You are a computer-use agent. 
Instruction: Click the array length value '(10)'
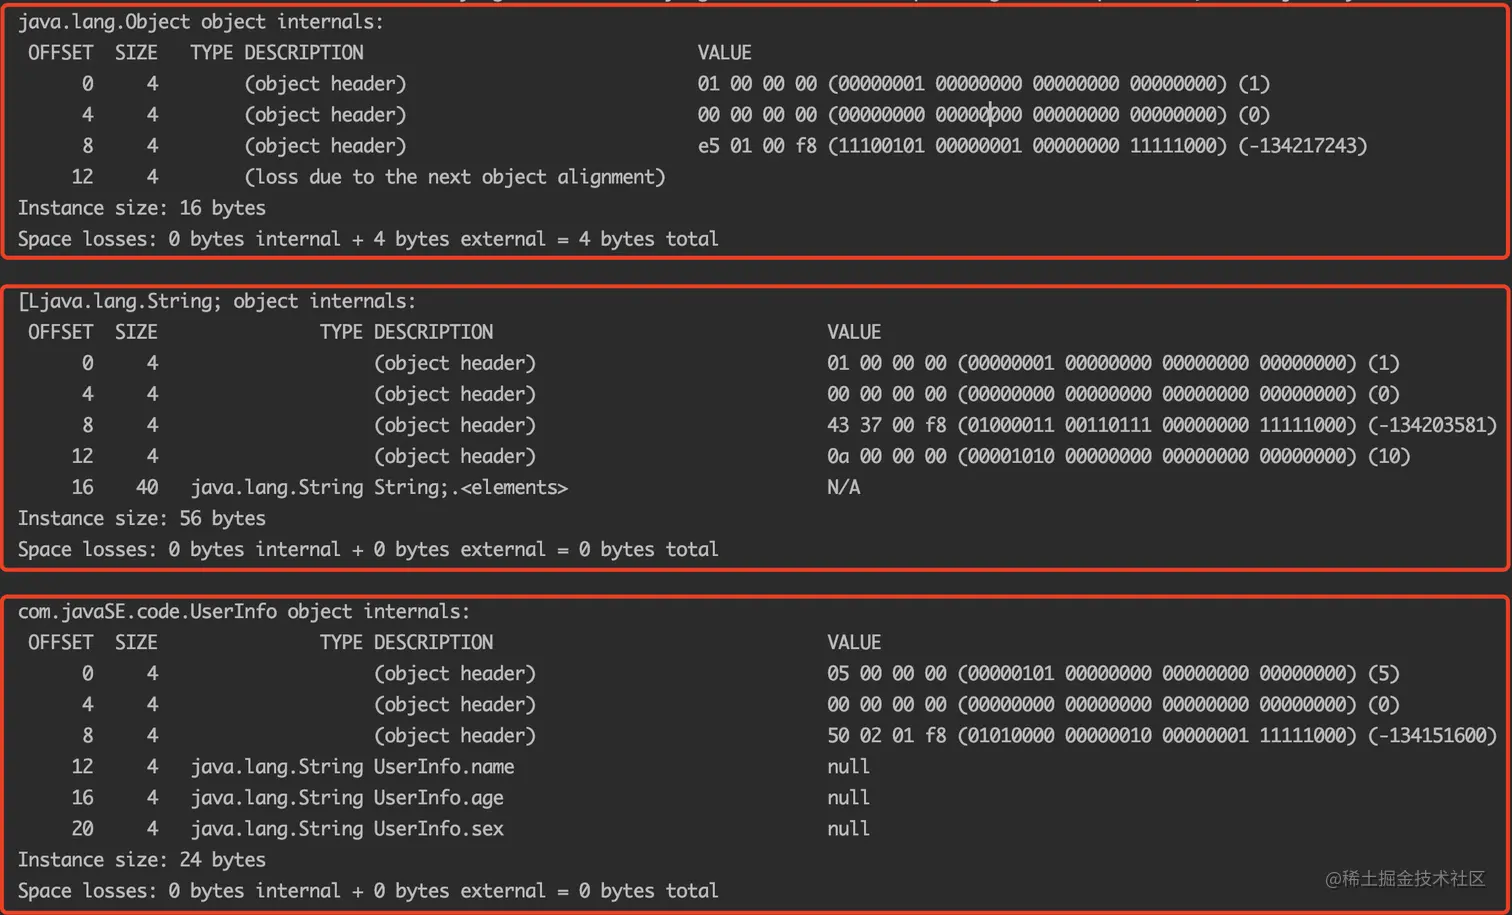(x=1388, y=456)
